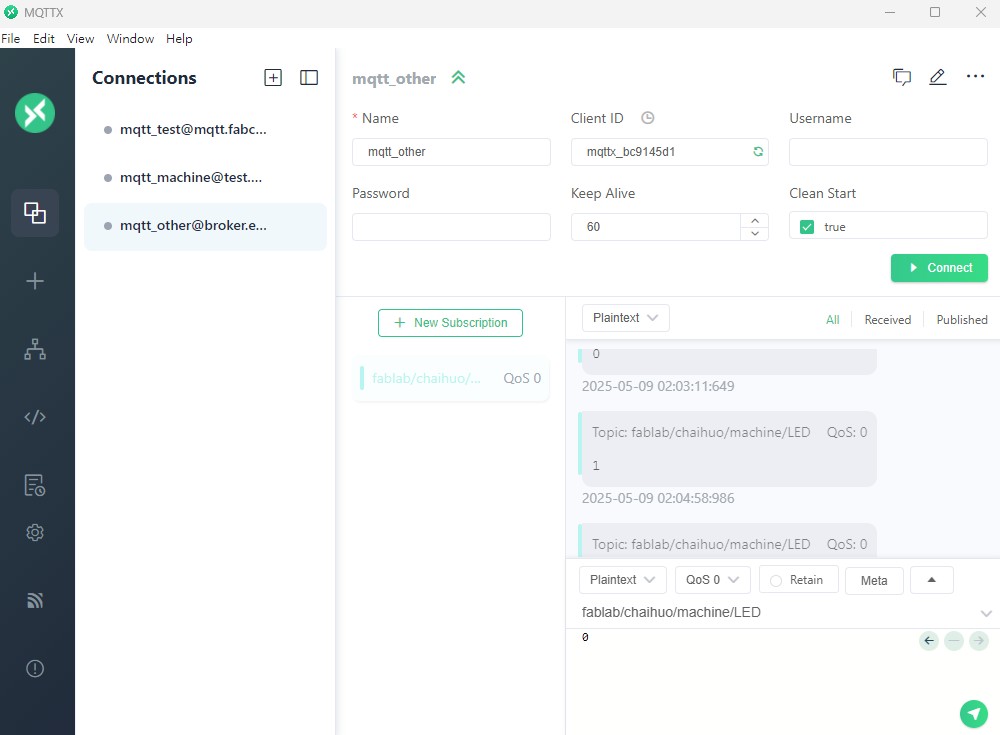Open the Log page in the sidebar
This screenshot has width=1000, height=735.
[35, 485]
